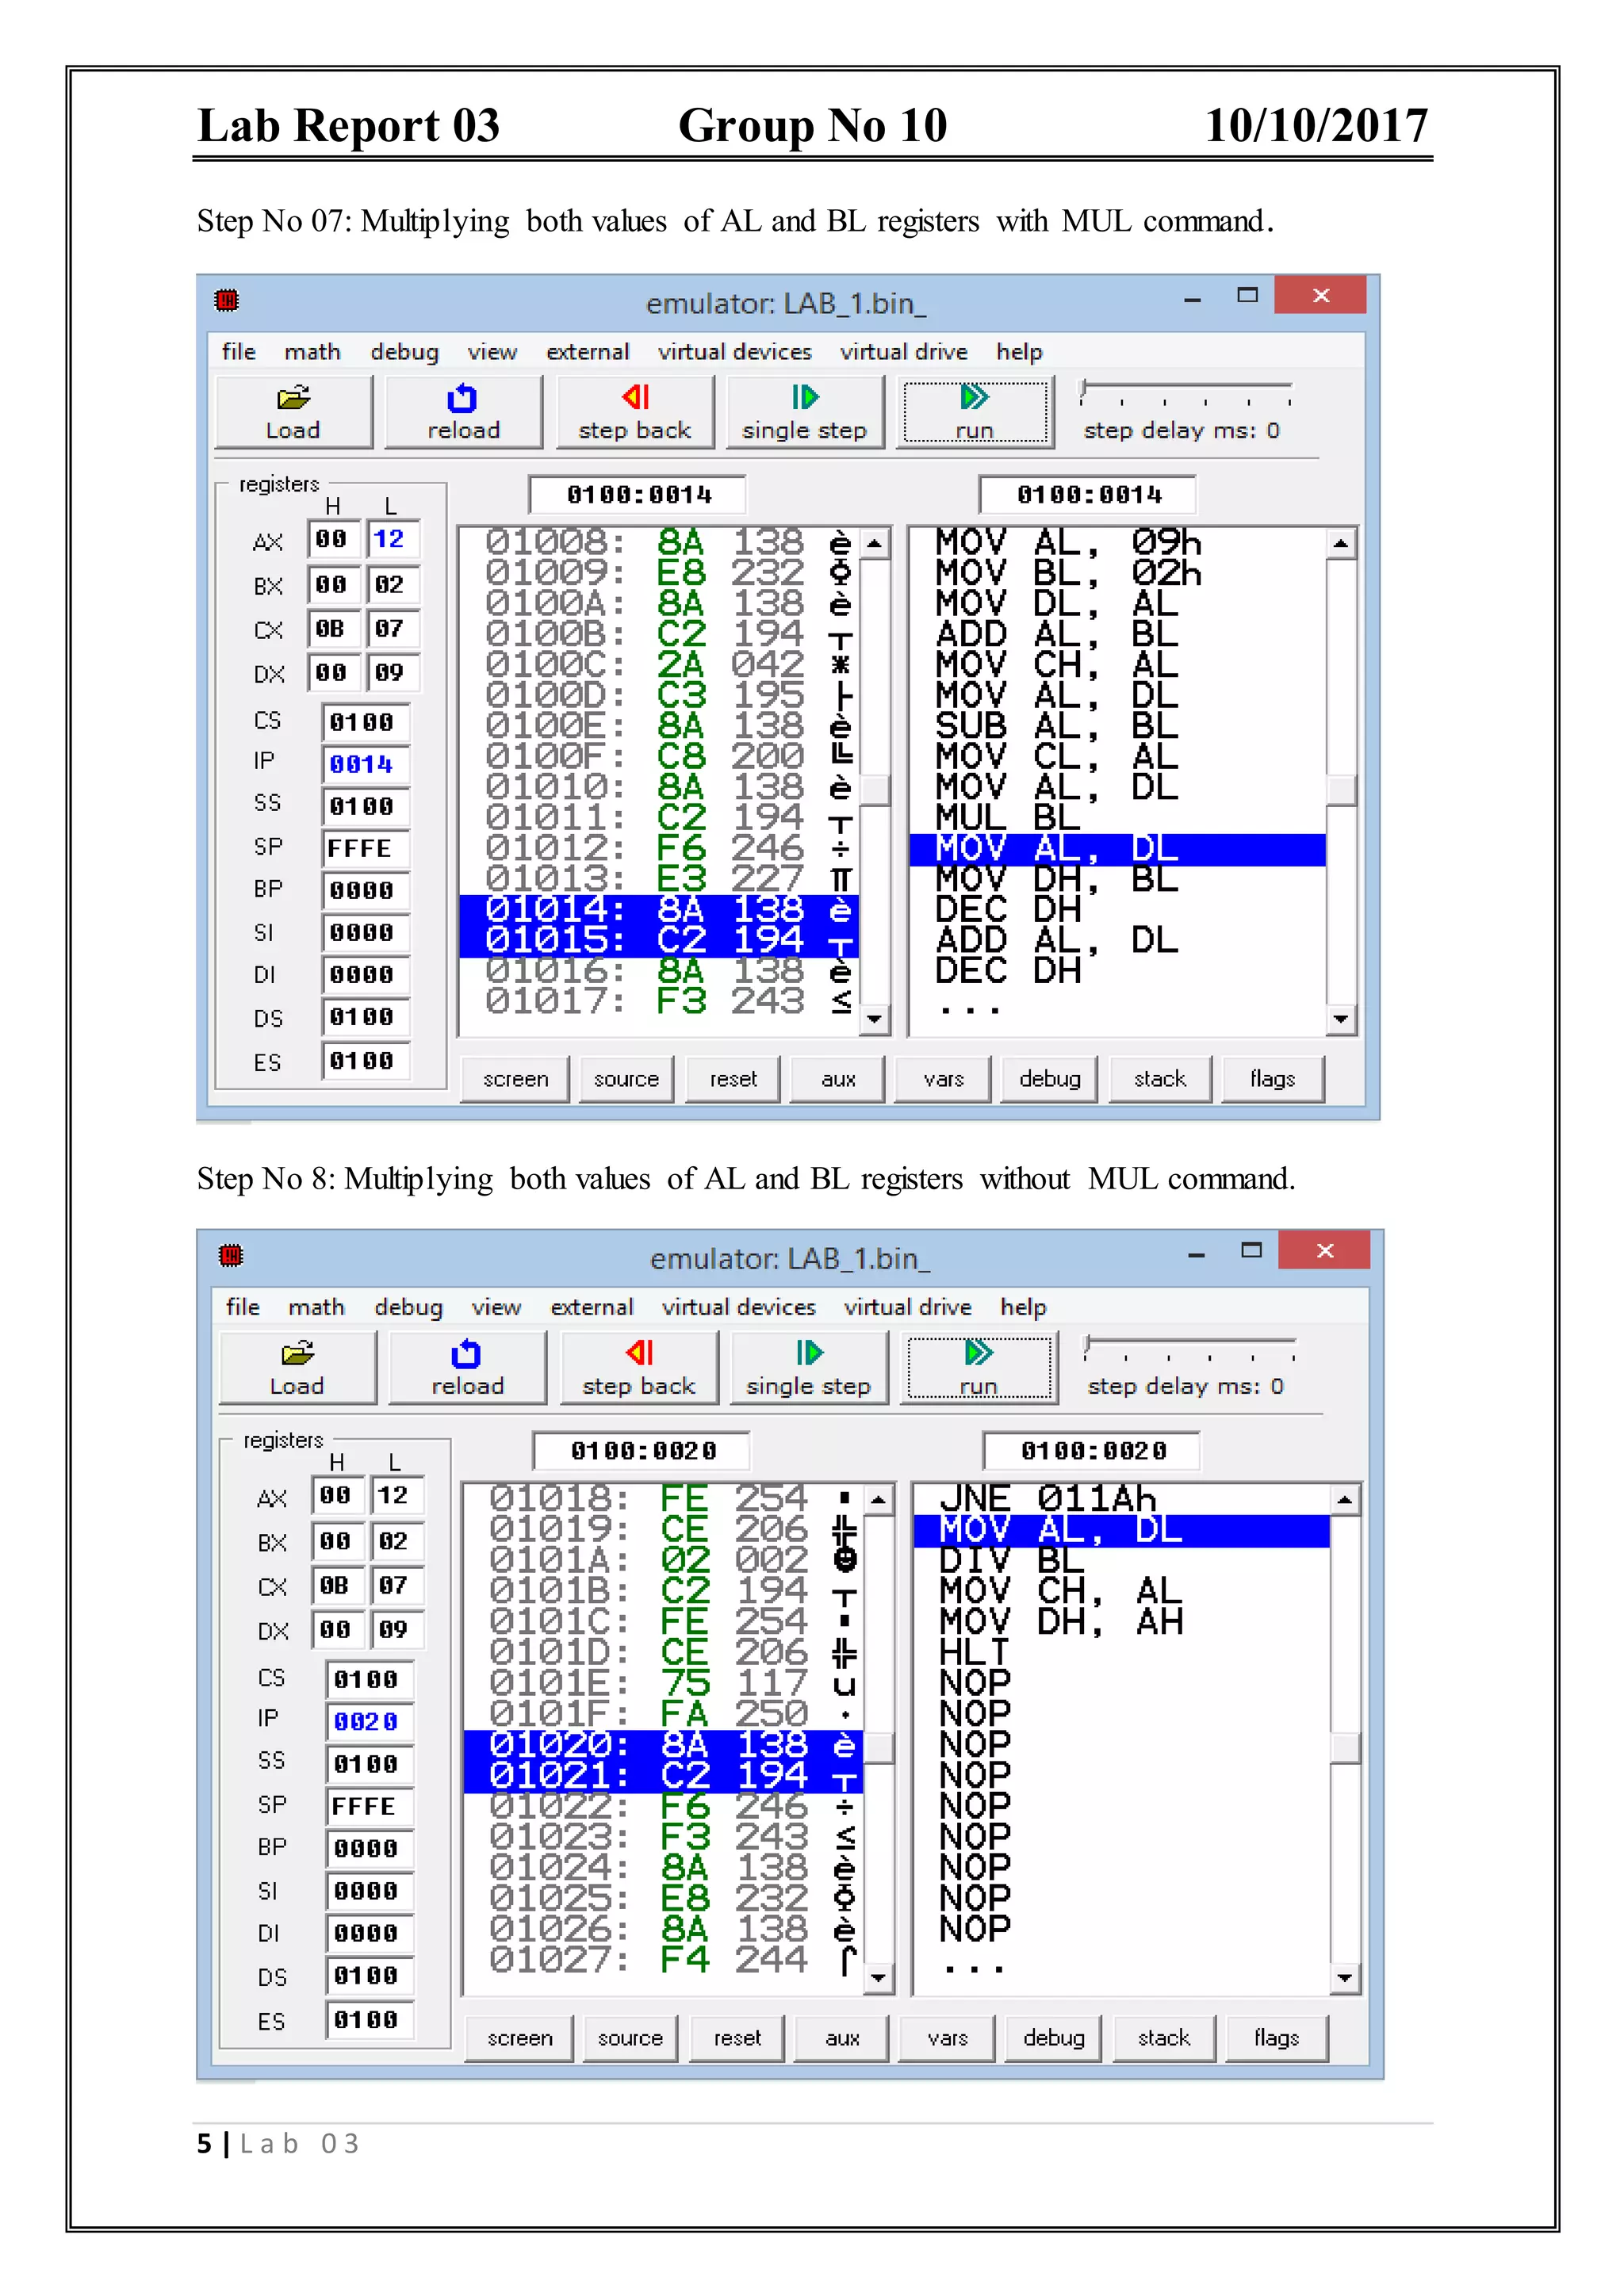
Task: Click flags button in upper emulator window
Action: [1272, 1079]
